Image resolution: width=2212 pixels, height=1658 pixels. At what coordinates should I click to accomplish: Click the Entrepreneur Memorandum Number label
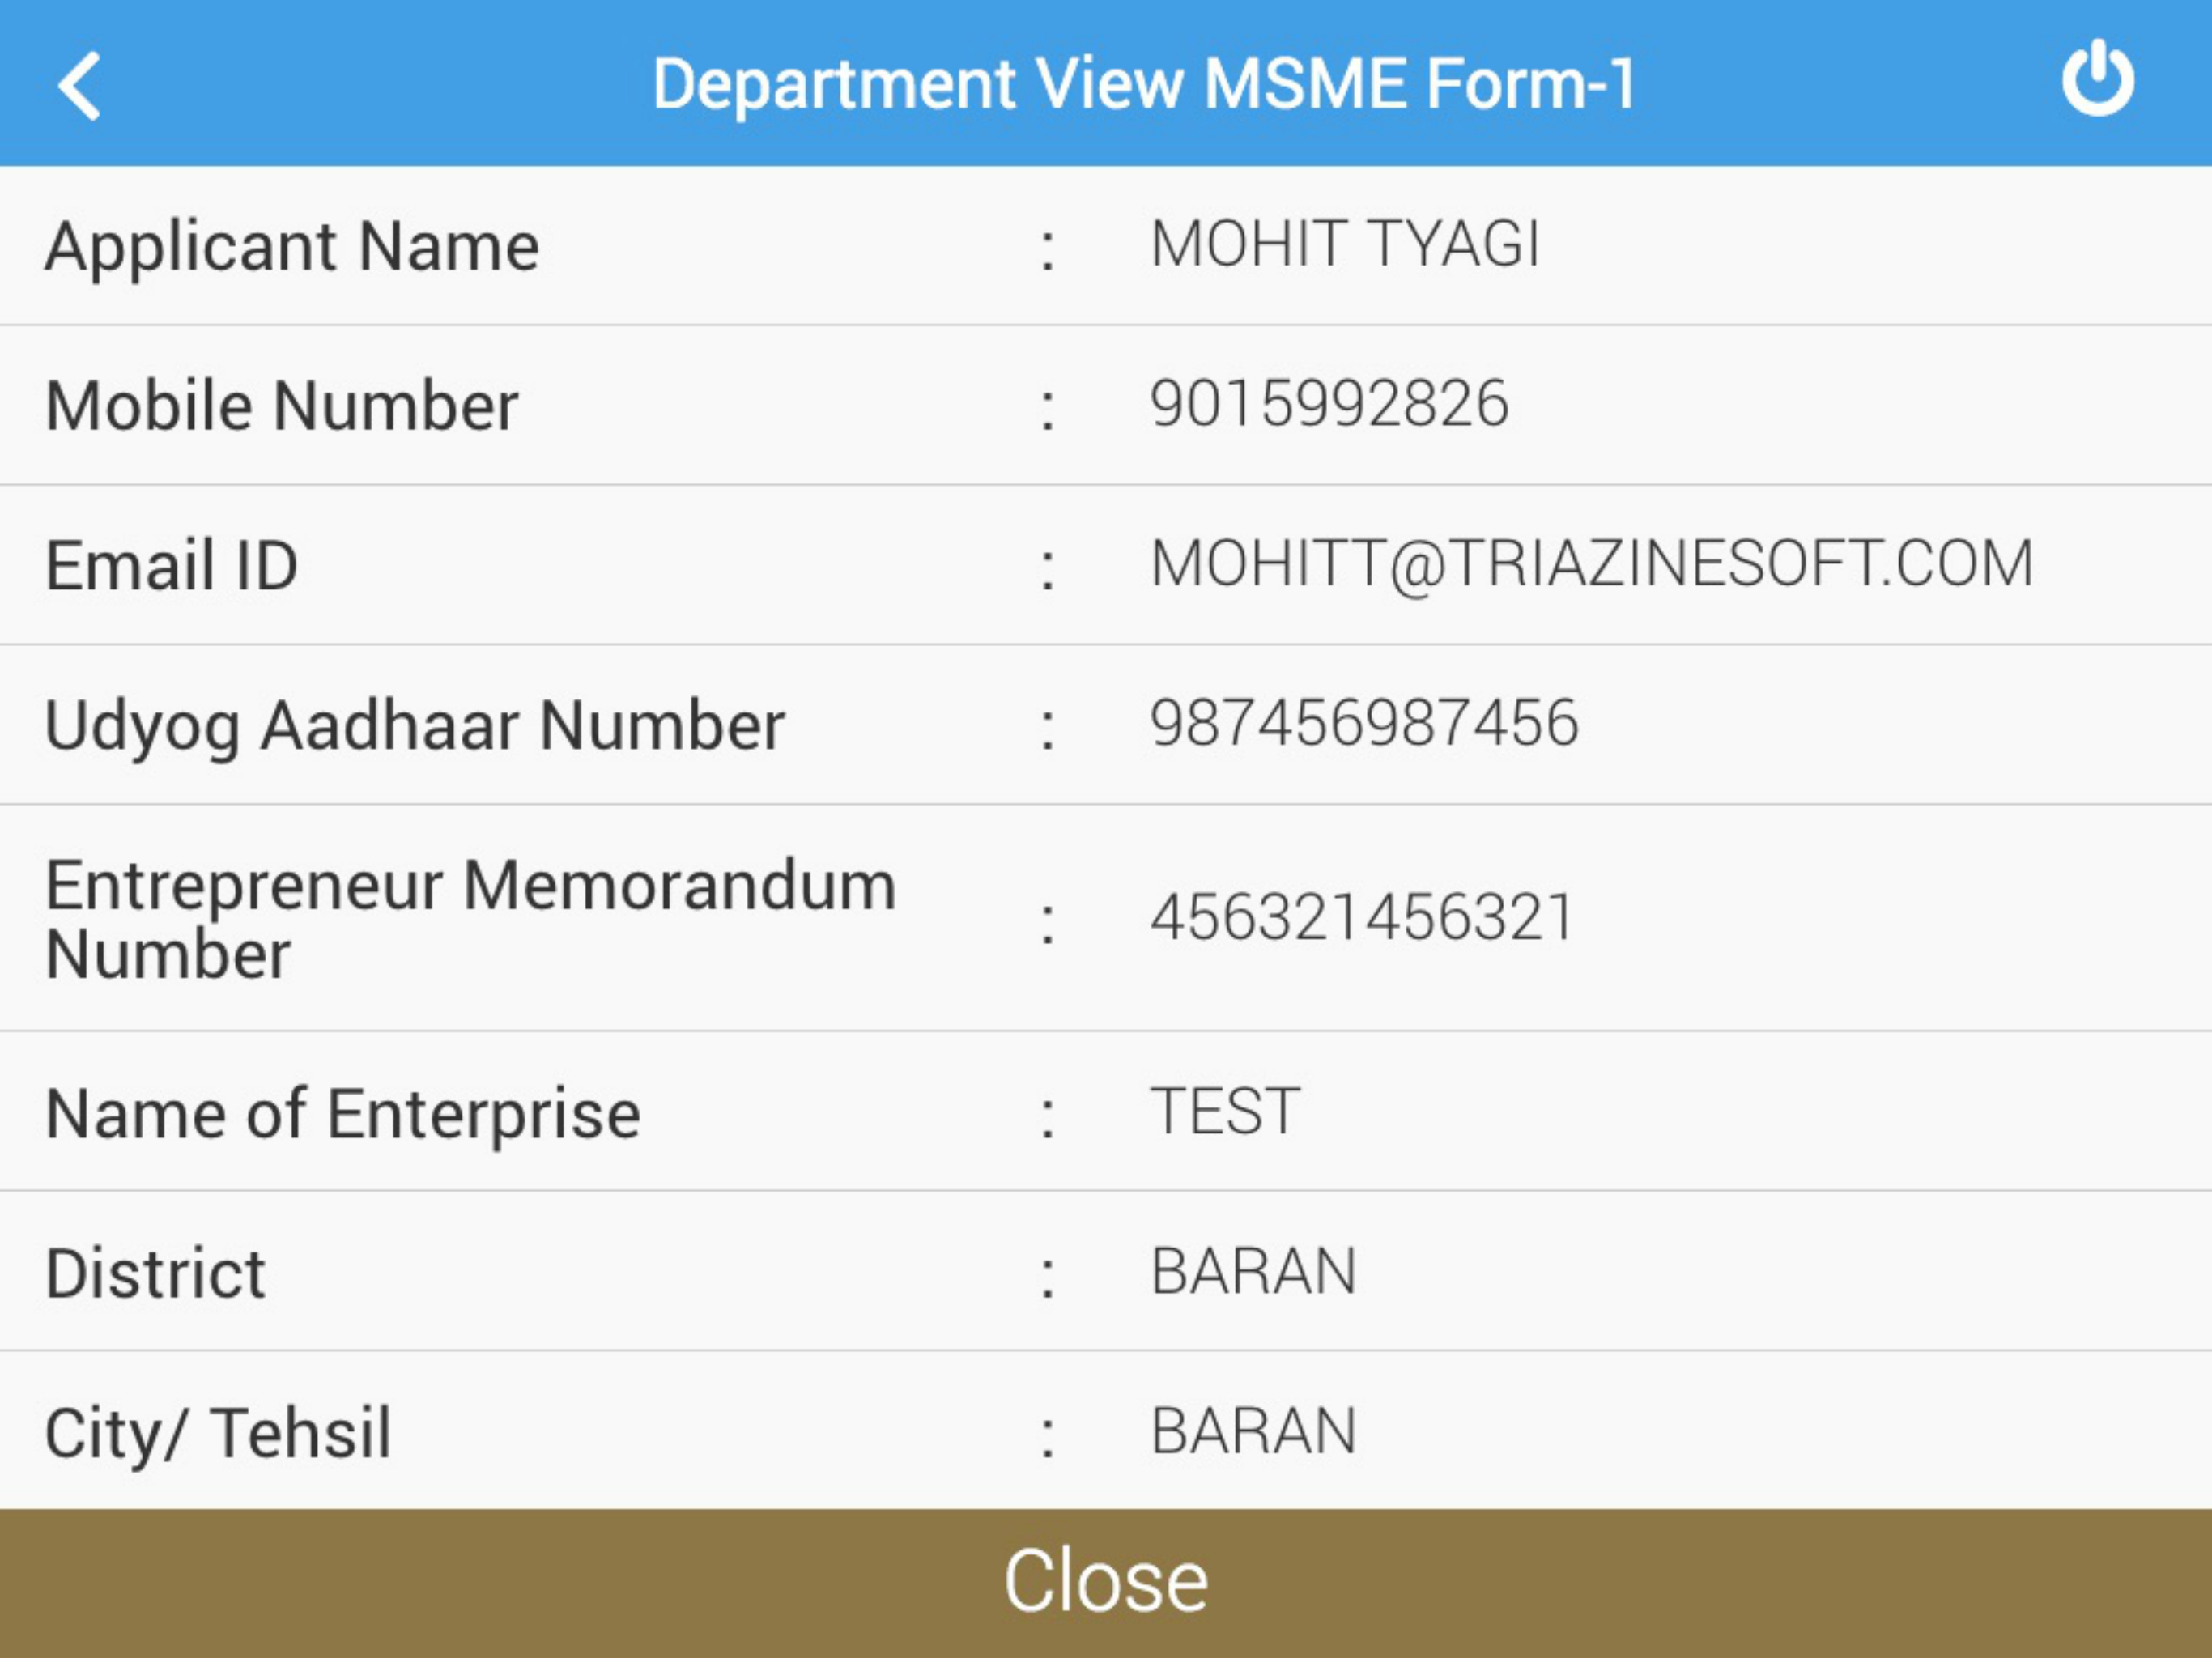tap(471, 912)
